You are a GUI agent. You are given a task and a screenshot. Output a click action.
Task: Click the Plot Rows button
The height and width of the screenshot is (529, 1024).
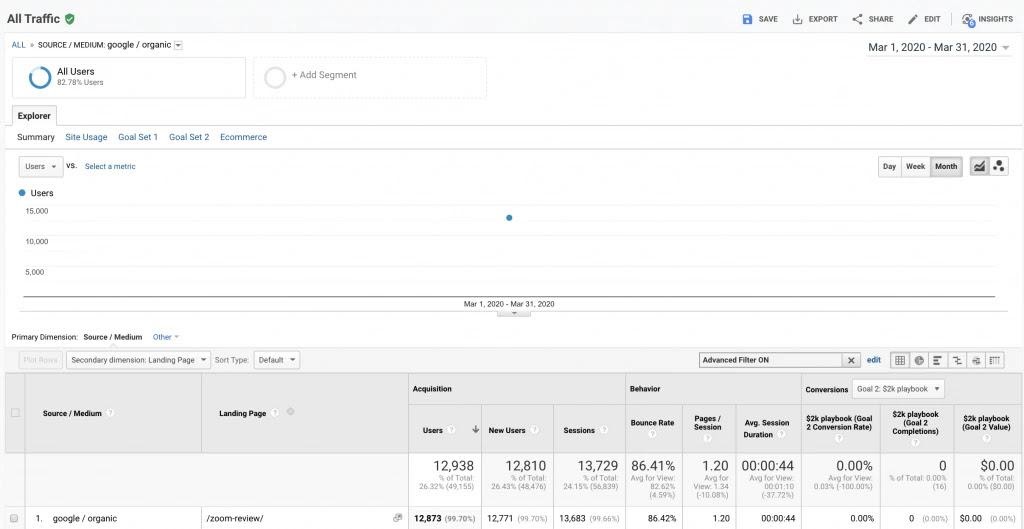tap(40, 360)
